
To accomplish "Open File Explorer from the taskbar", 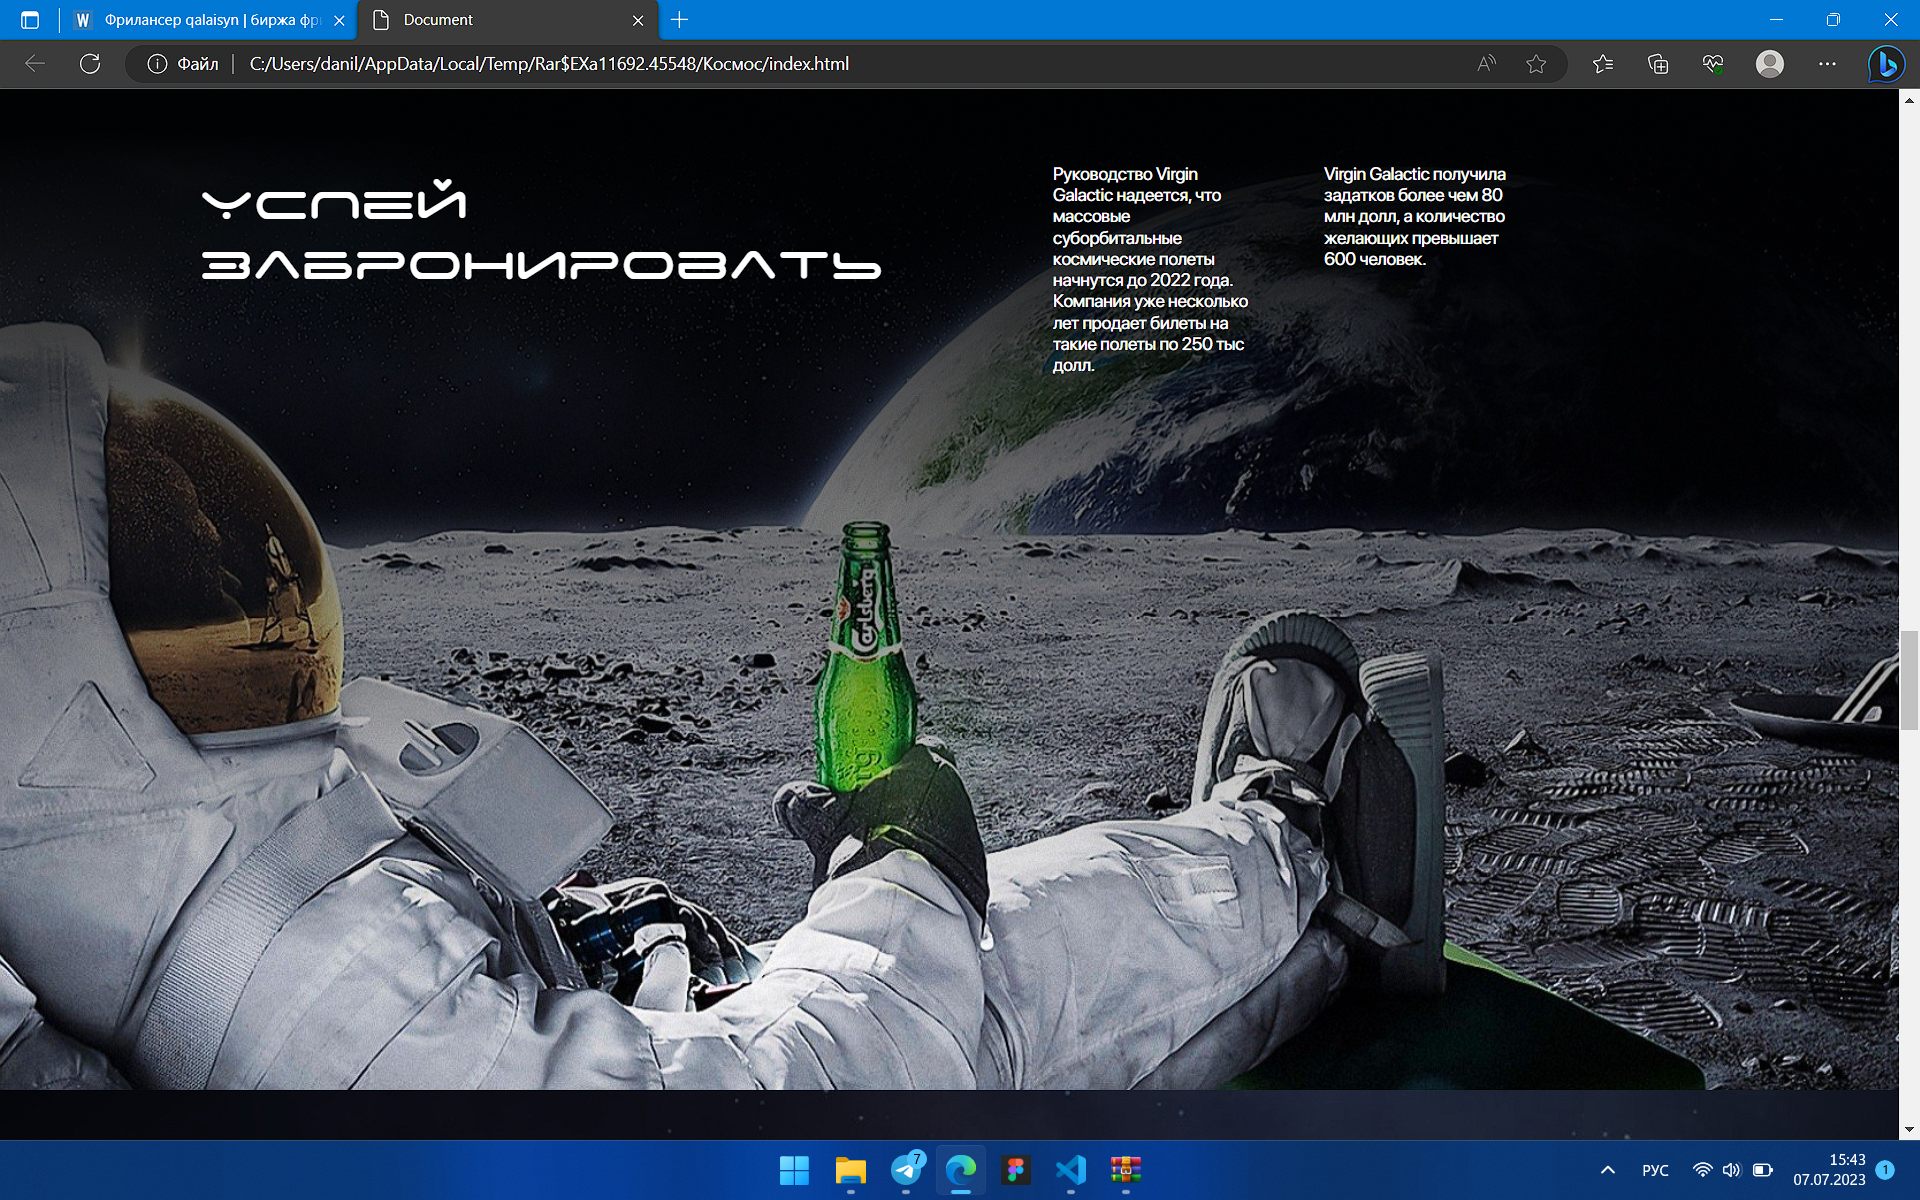I will pos(850,1170).
